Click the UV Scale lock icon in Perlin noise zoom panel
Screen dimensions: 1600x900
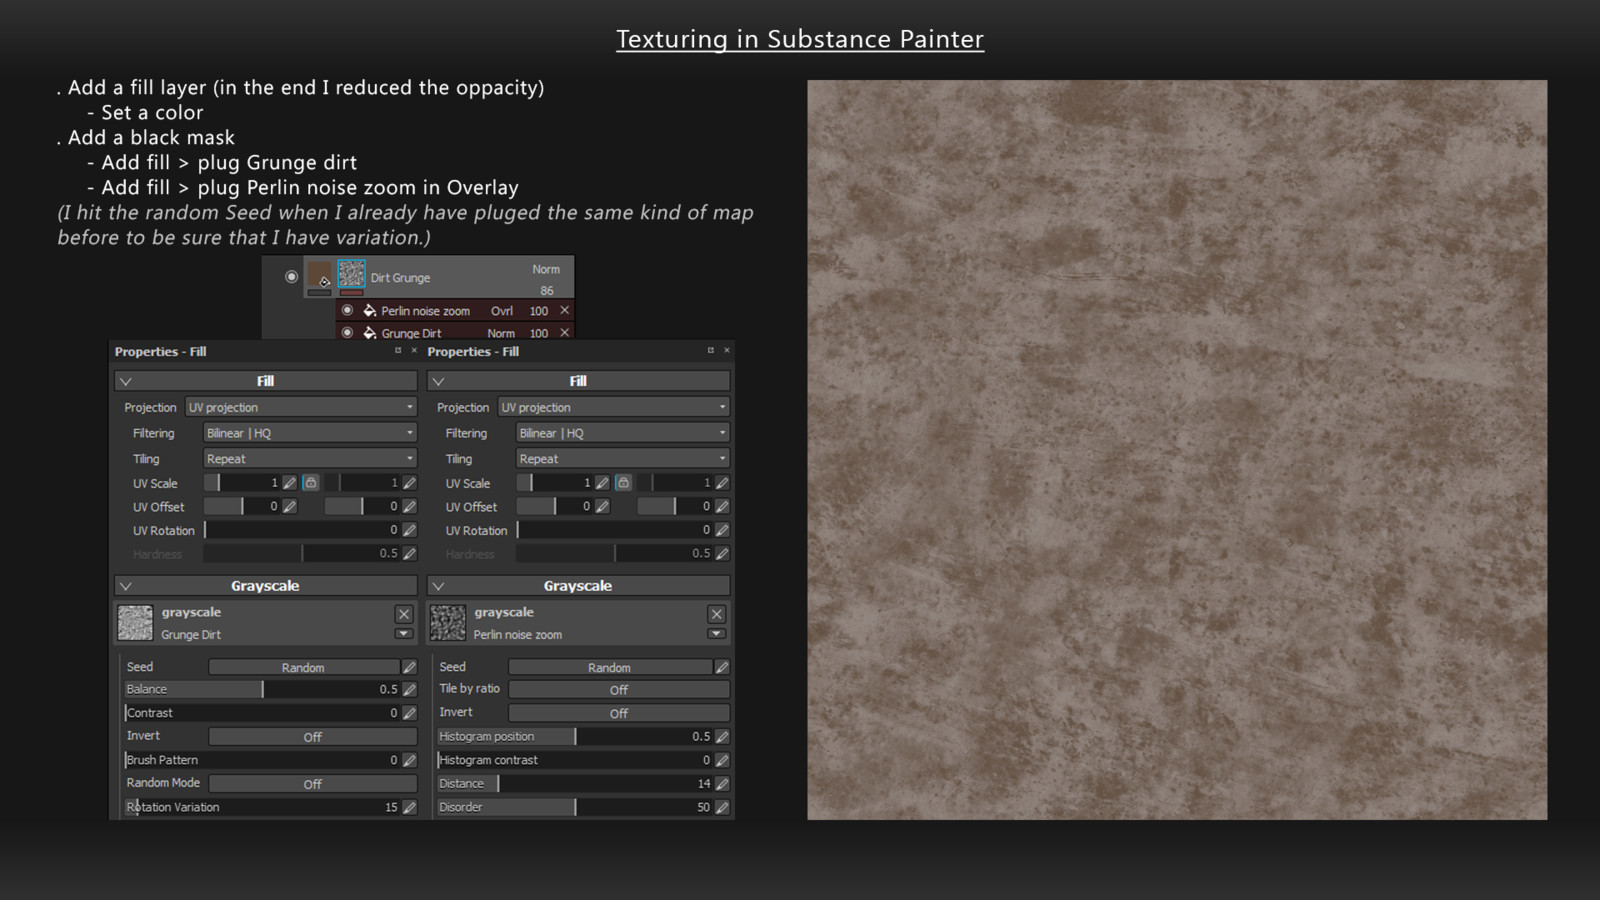coord(623,483)
